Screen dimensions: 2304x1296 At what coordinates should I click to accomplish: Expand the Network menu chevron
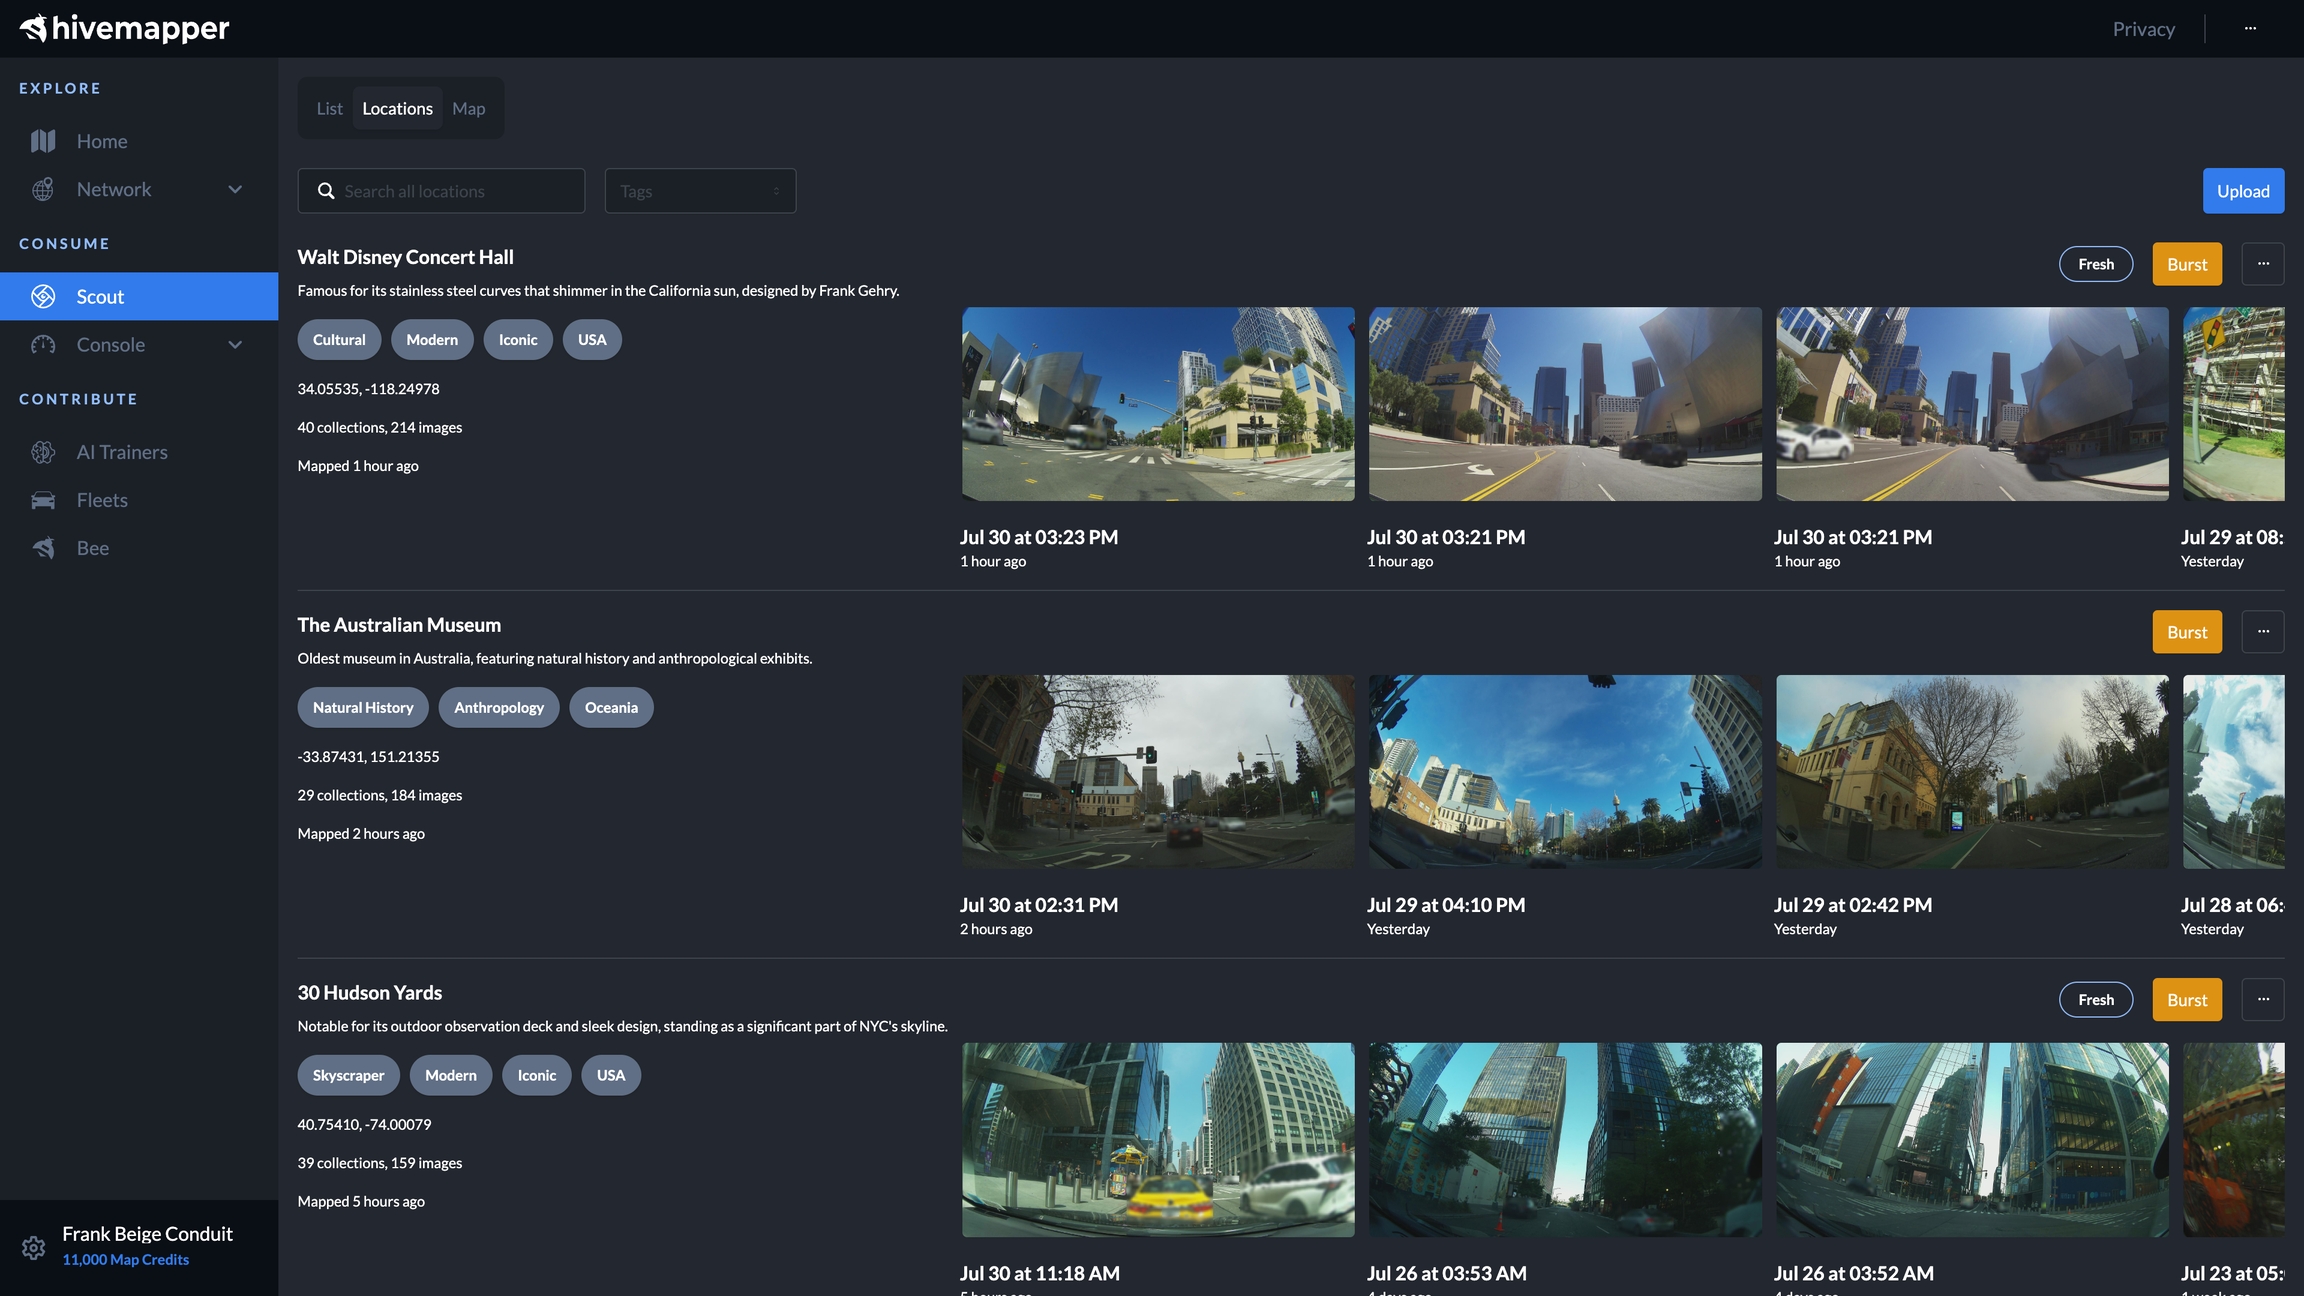click(235, 189)
